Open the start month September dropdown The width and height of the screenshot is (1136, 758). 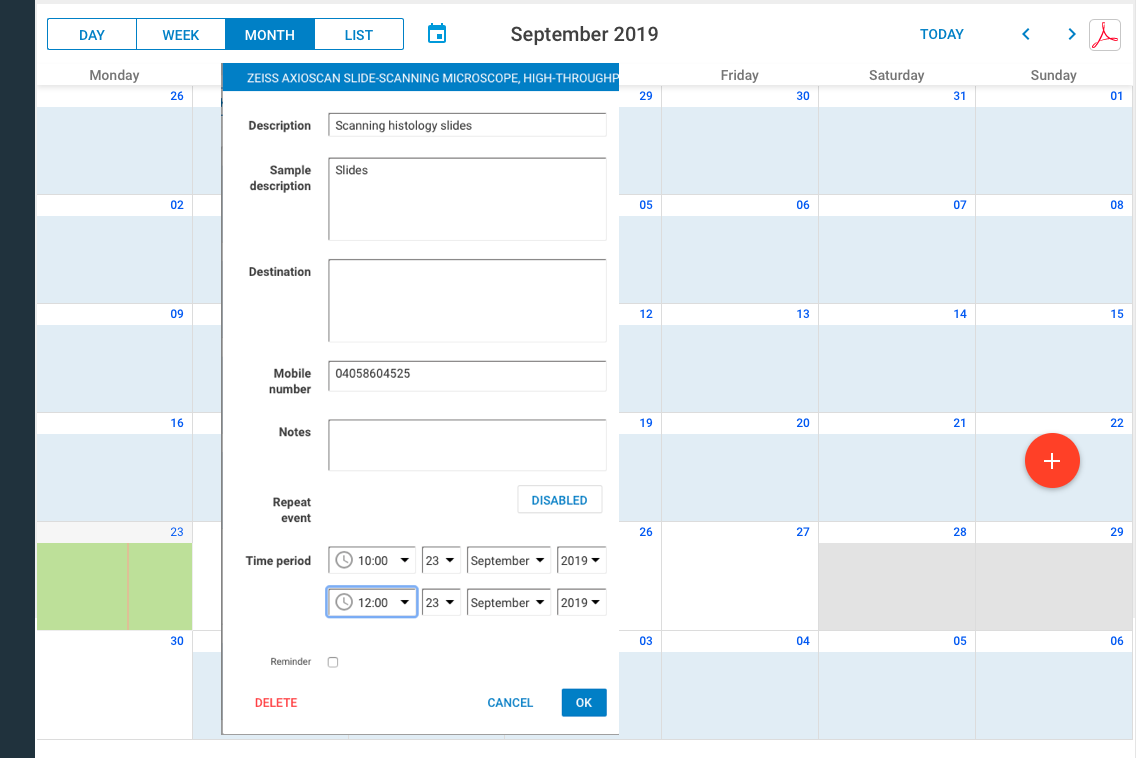pyautogui.click(x=509, y=560)
